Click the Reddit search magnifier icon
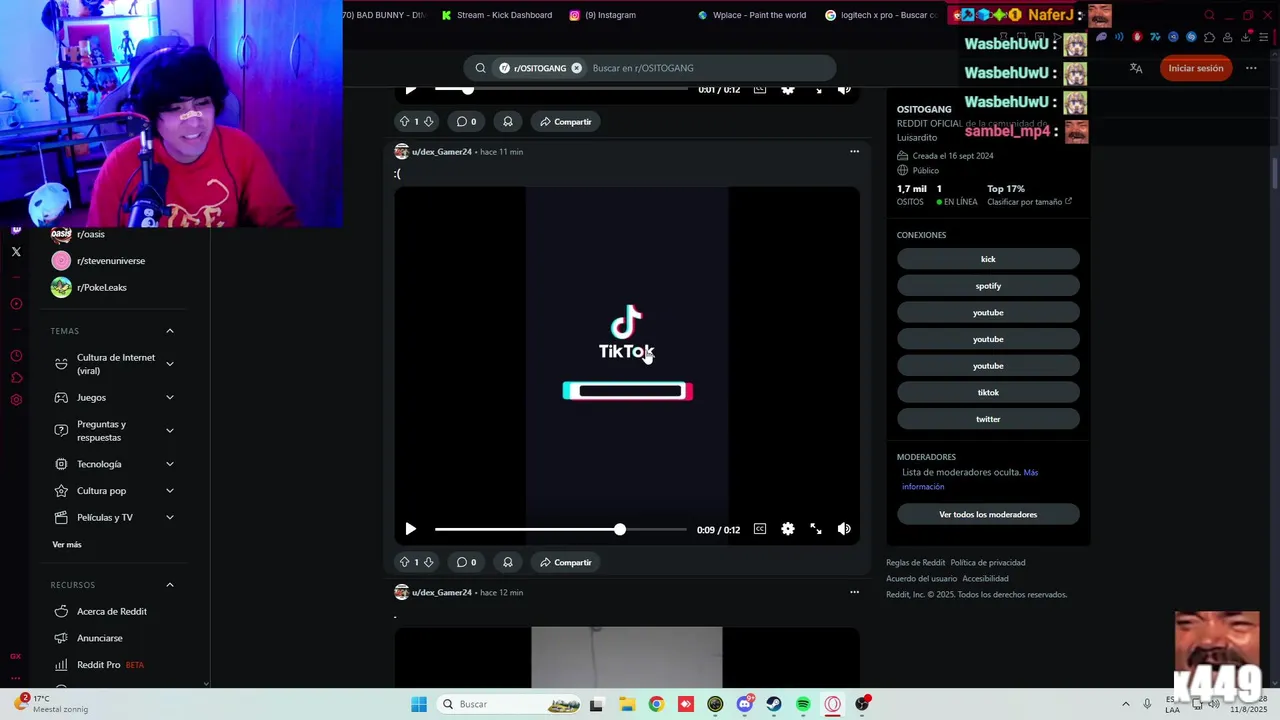 (480, 68)
